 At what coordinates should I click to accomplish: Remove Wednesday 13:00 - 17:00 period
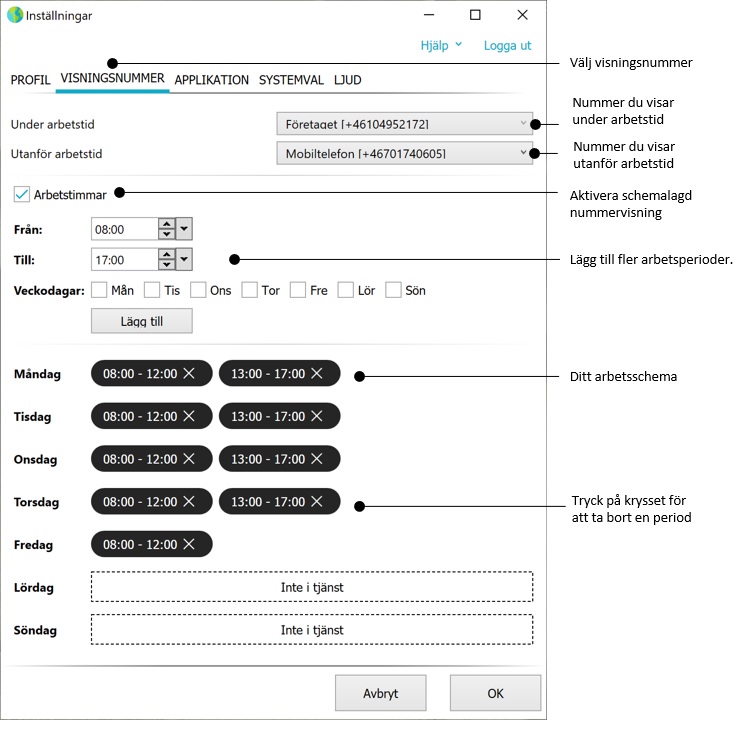coord(317,459)
